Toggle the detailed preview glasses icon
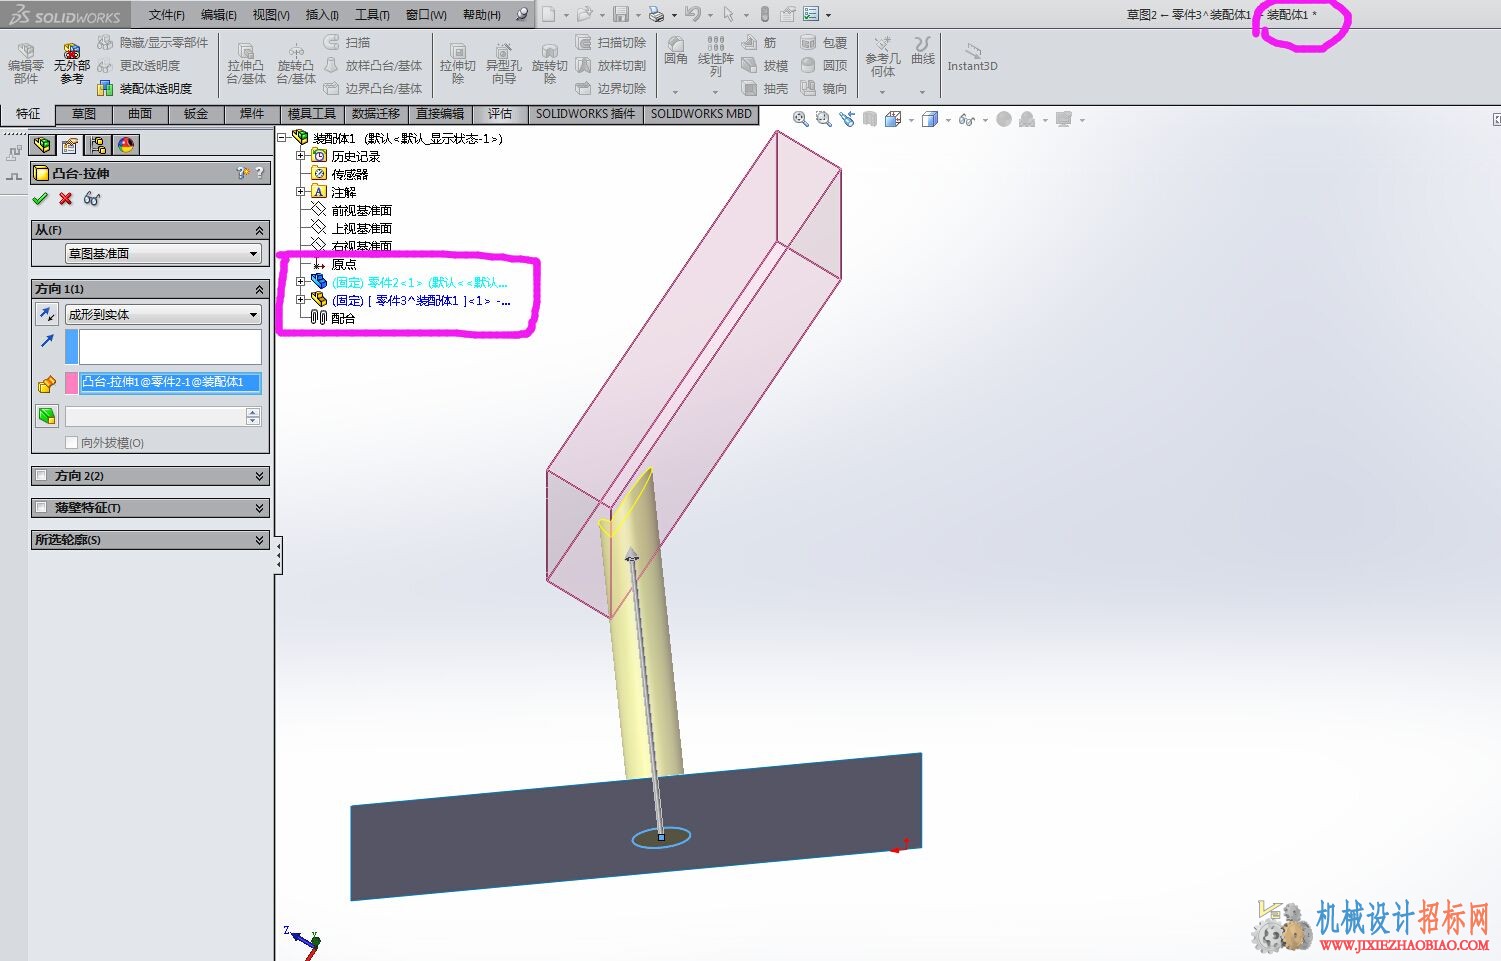The image size is (1501, 961). click(92, 198)
